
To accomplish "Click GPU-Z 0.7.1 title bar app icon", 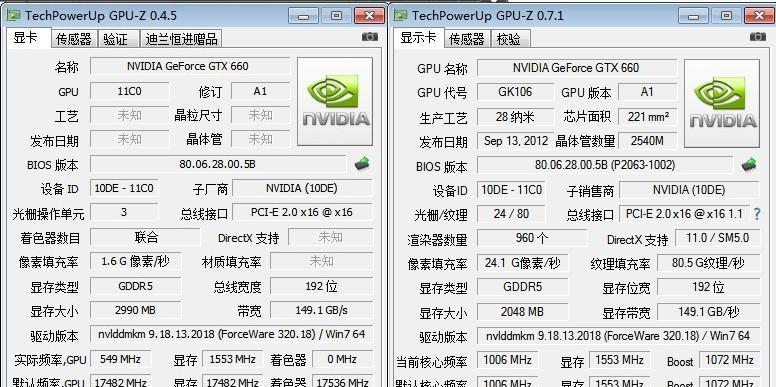I will [400, 15].
